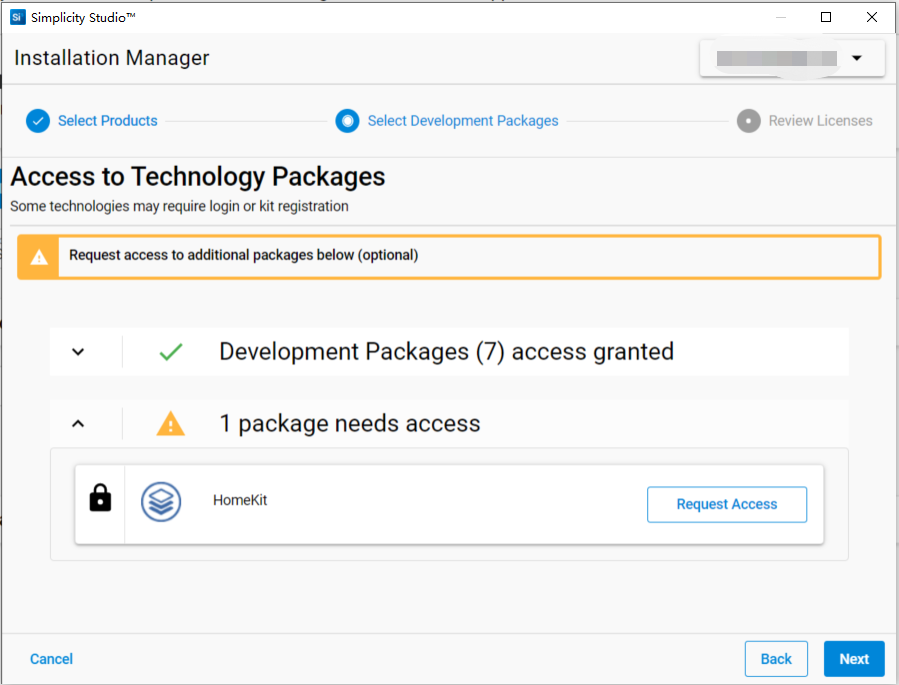
Task: Click the Select Products blue checkmark icon
Action: (x=38, y=121)
